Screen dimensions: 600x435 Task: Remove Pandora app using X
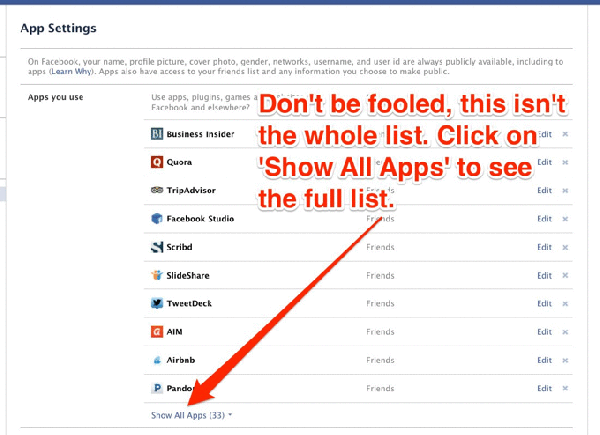pos(565,388)
